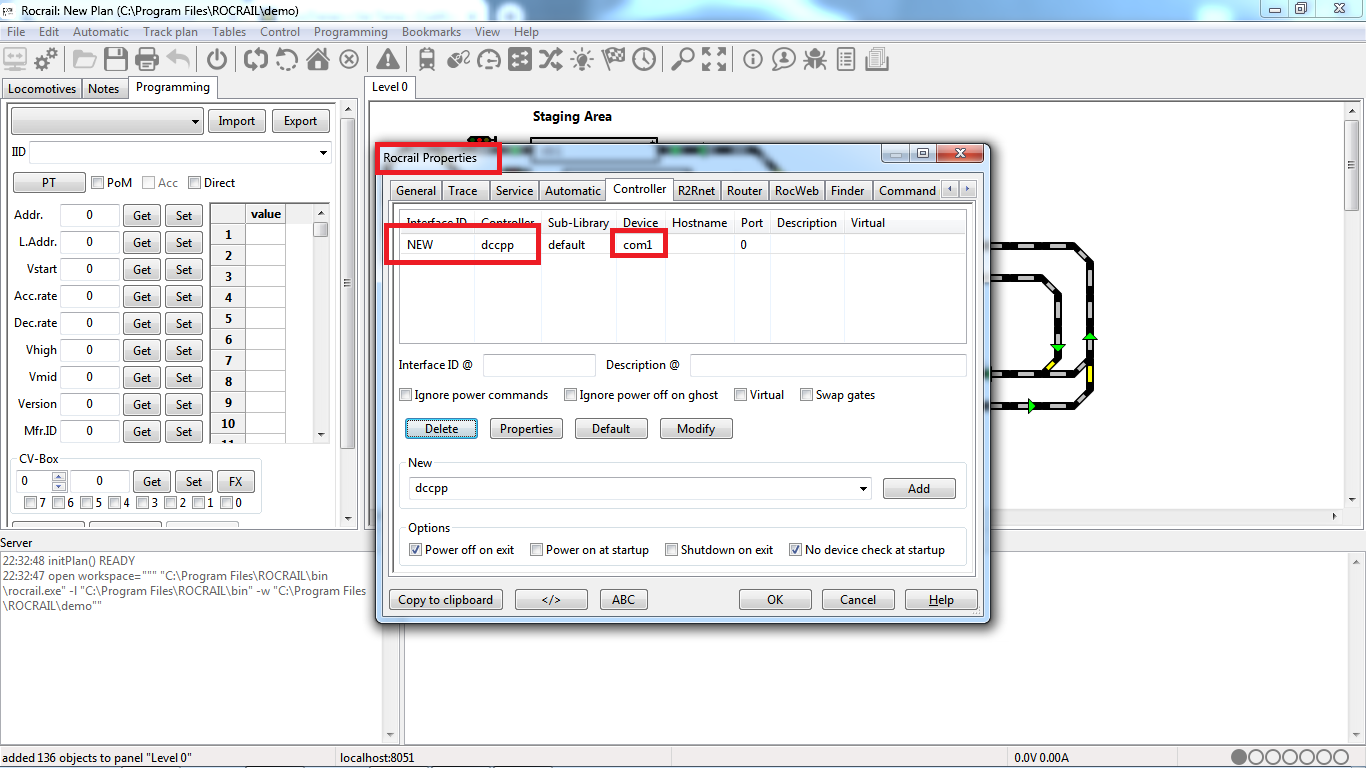Open the IID dropdown in Programming panel
The width and height of the screenshot is (1366, 768).
pos(323,153)
